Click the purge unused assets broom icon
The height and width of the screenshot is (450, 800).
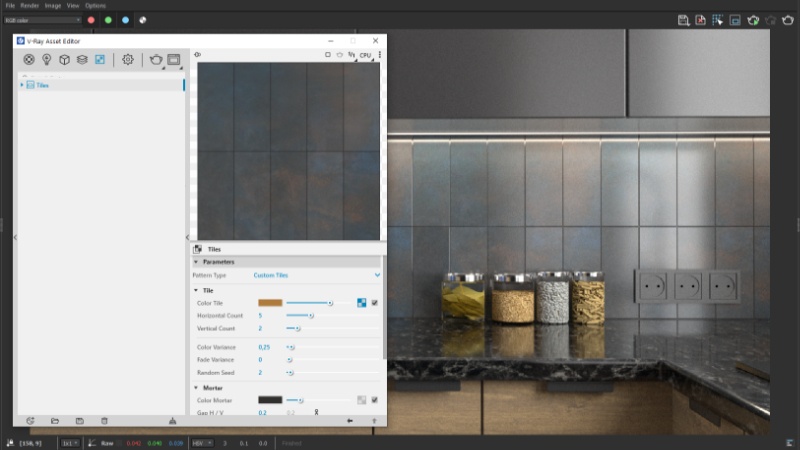[x=172, y=421]
